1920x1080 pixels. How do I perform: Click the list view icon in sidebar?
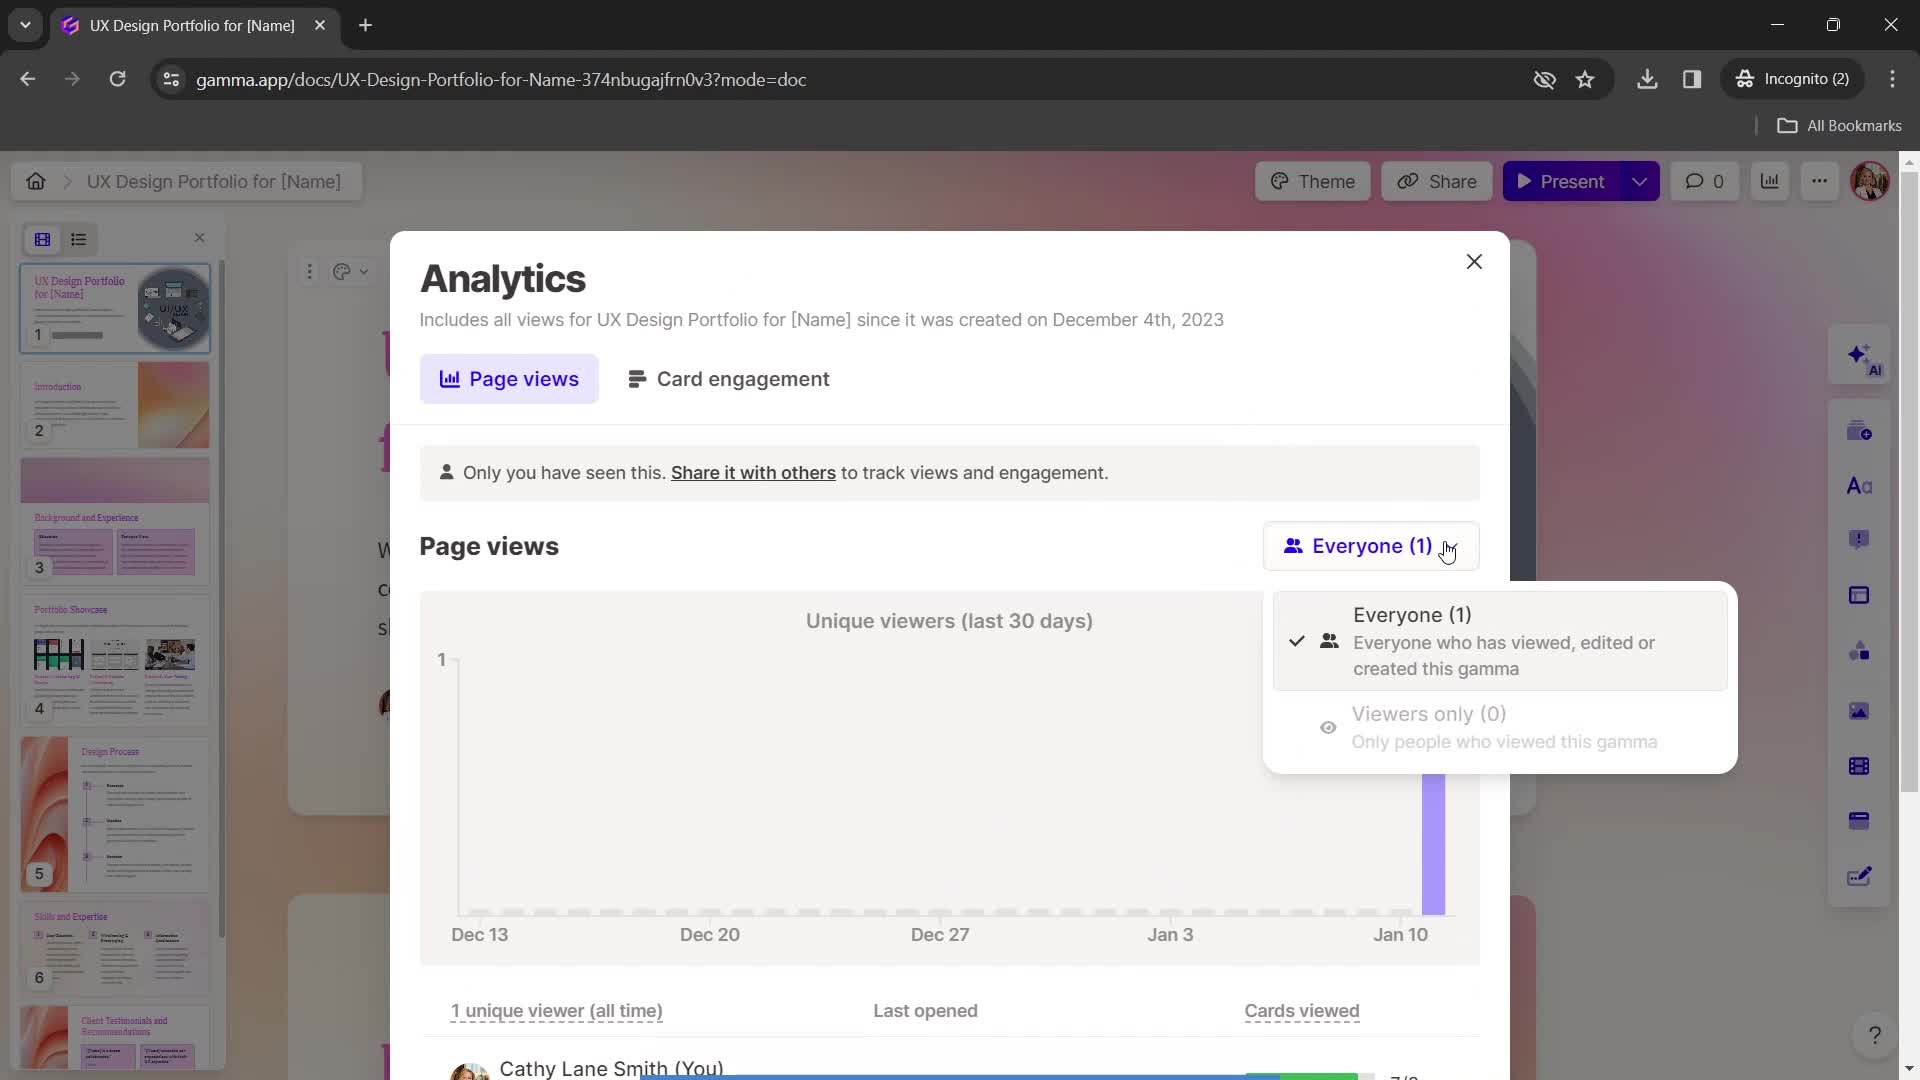[79, 237]
